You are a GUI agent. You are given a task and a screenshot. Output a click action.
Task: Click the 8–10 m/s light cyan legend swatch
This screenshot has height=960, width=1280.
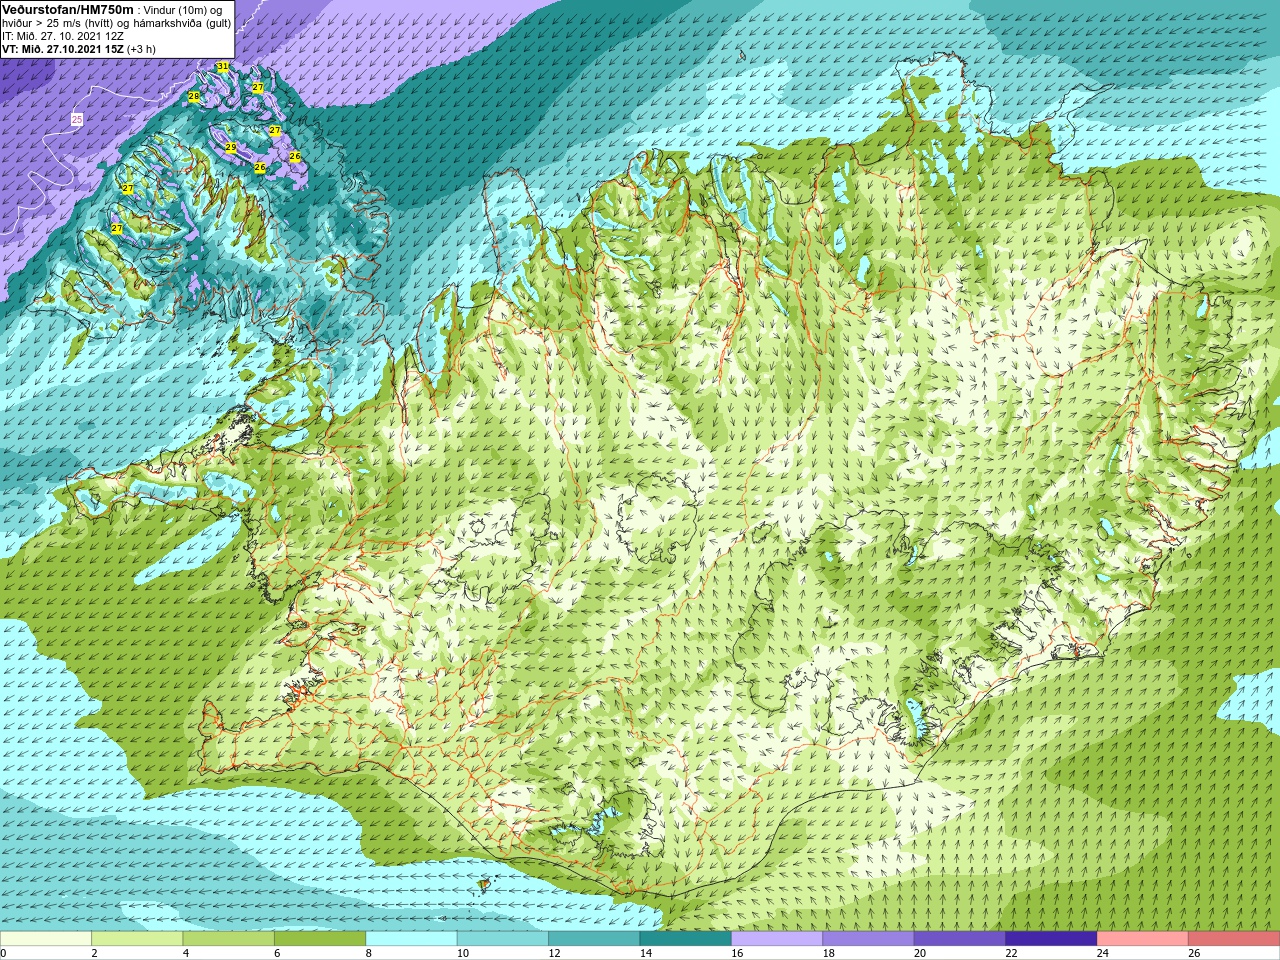(x=411, y=939)
